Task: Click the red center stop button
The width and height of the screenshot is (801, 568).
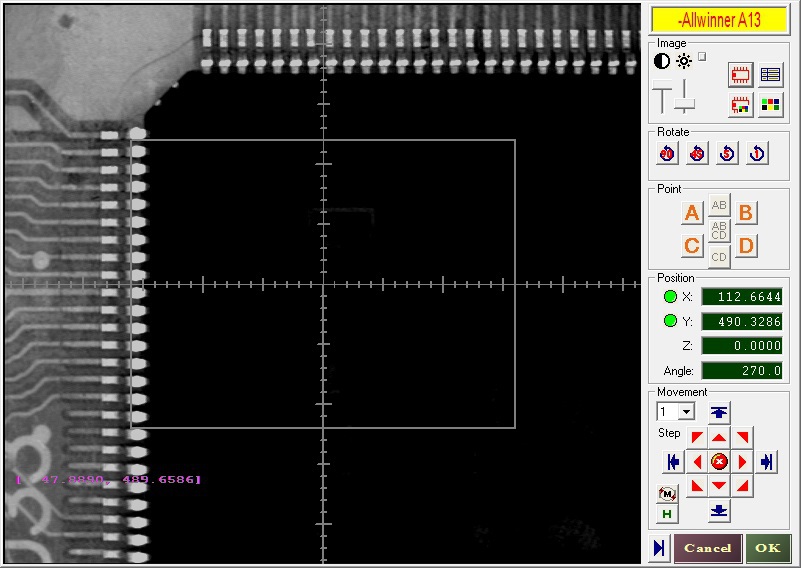Action: click(719, 462)
